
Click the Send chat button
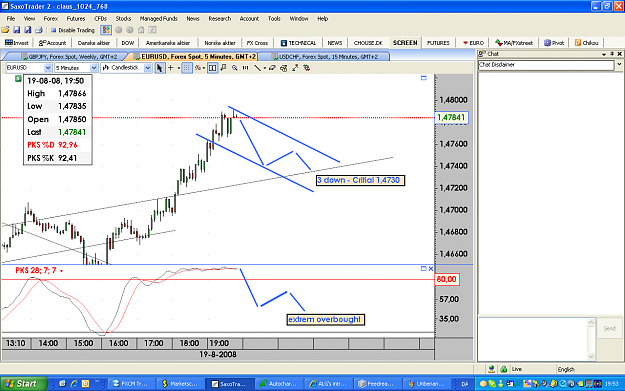[x=609, y=328]
